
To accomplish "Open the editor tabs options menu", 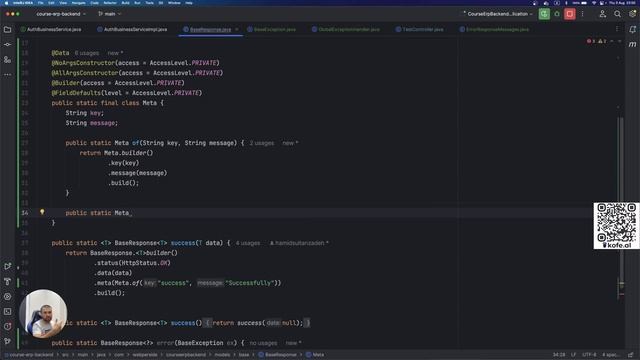I will pyautogui.click(x=617, y=29).
